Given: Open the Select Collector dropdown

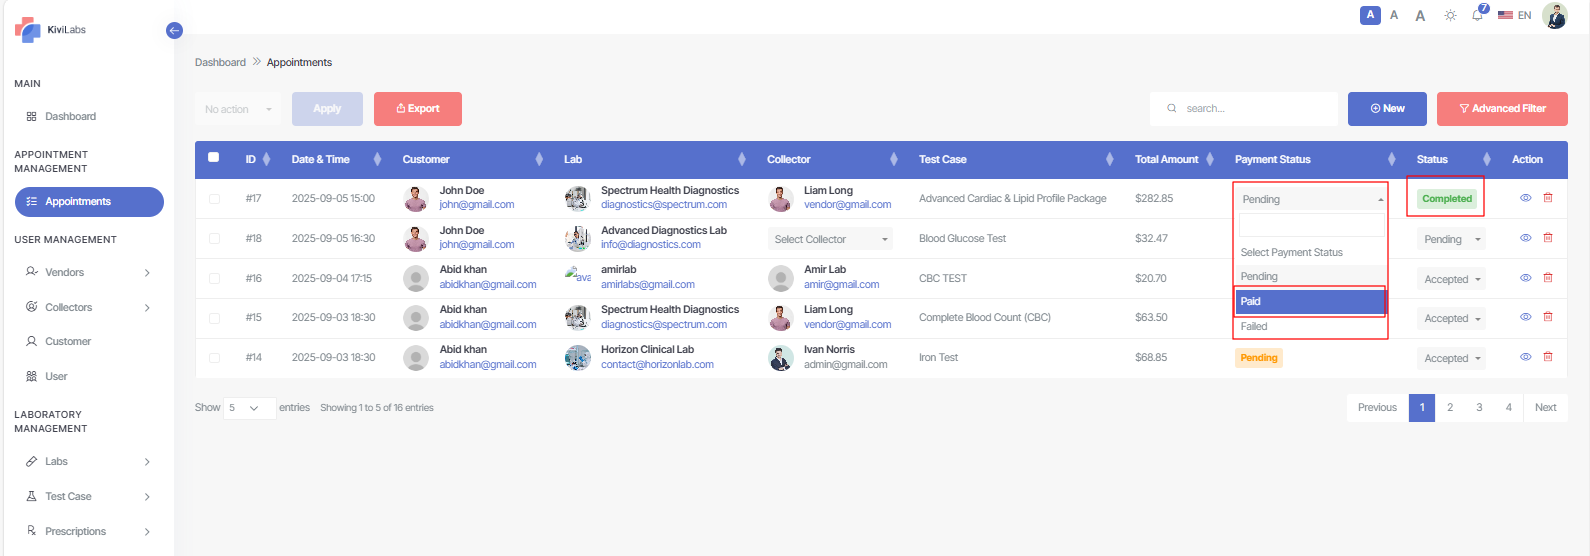Looking at the screenshot, I should point(830,239).
